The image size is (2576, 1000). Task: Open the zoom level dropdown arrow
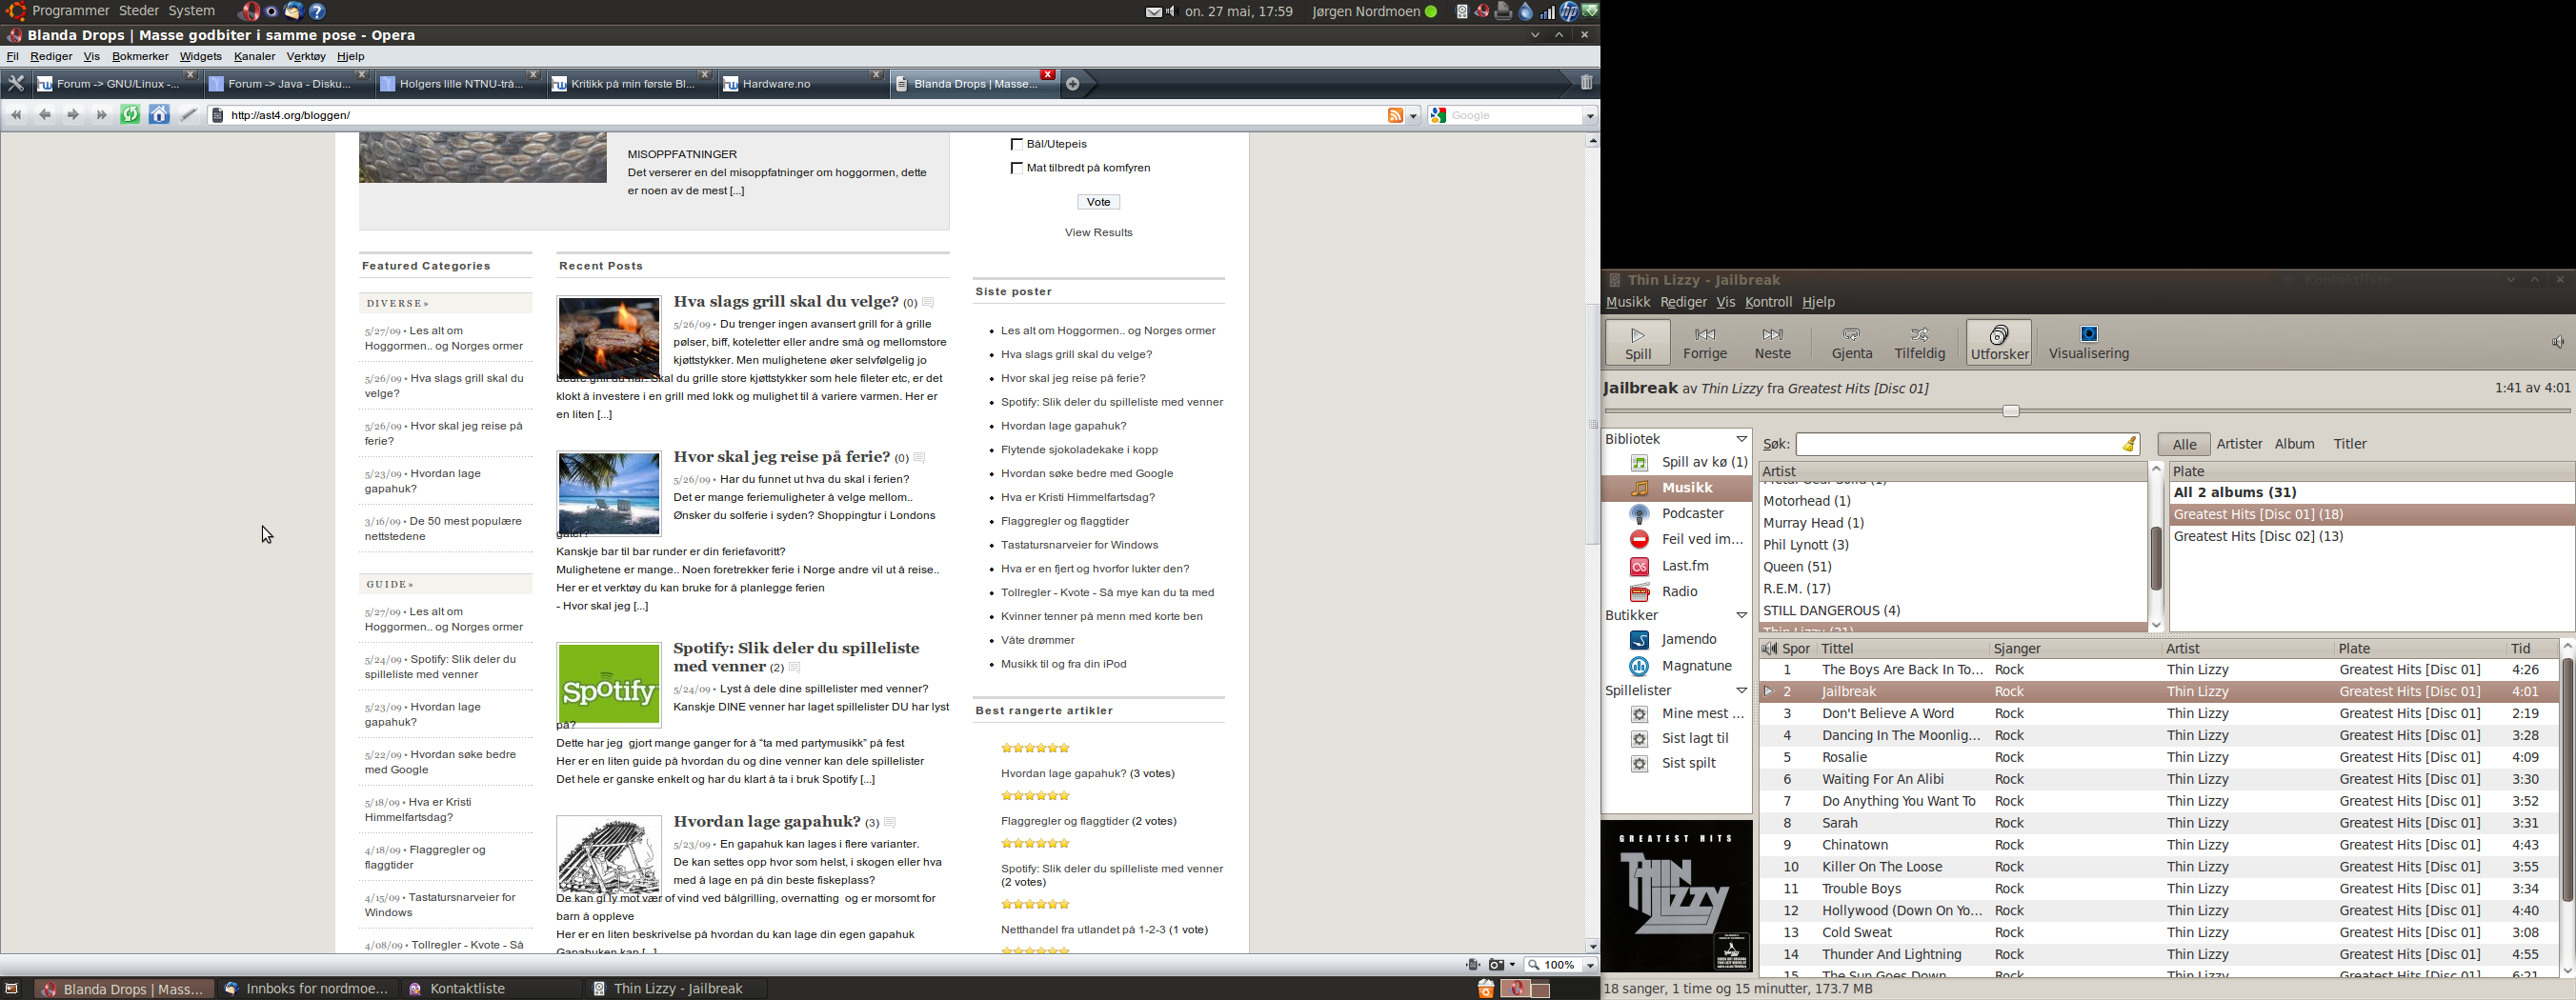click(1589, 966)
